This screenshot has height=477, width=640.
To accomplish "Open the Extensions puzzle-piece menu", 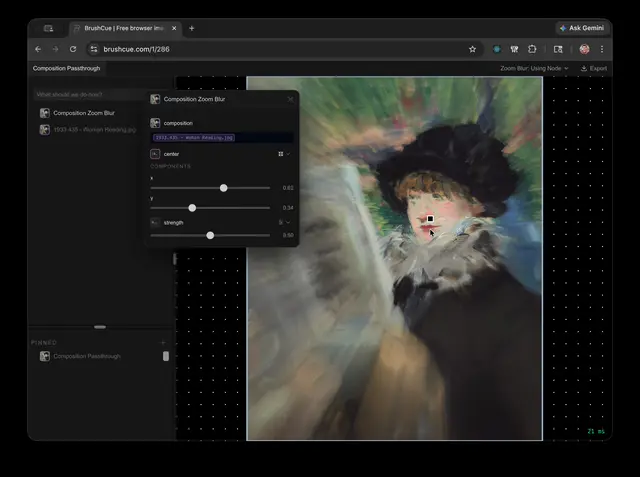I will pos(532,49).
